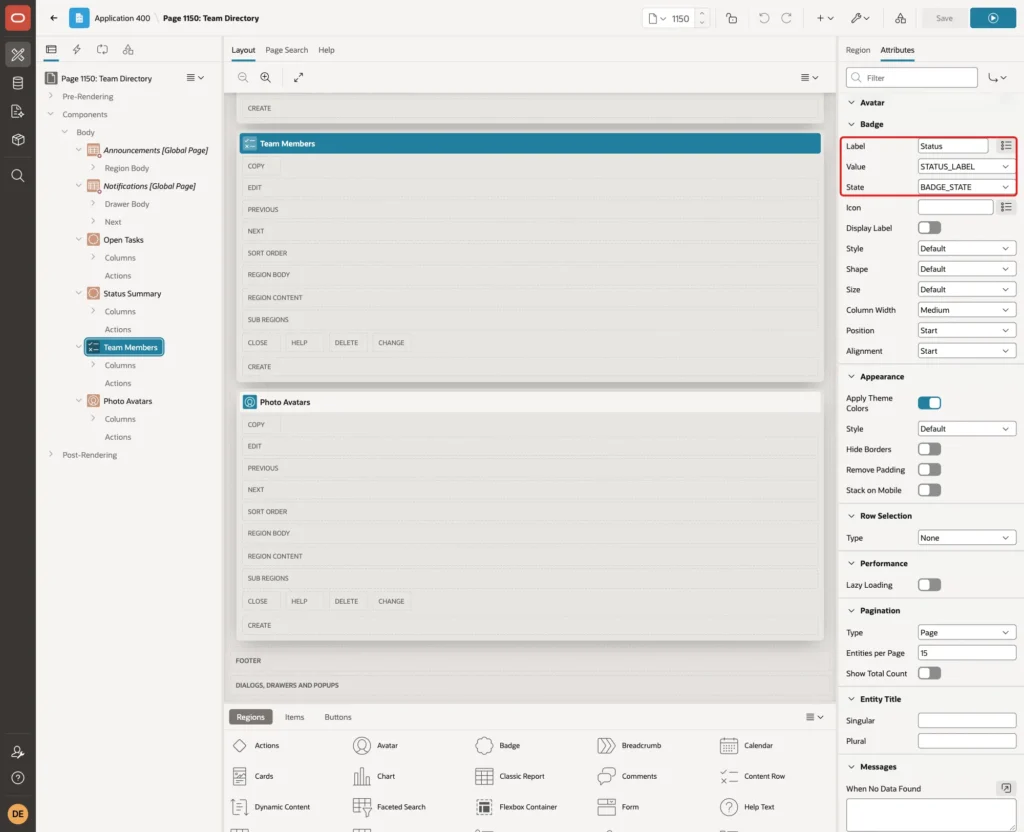The width and height of the screenshot is (1024, 832).
Task: Enable the Lazy Loading switch
Action: (x=929, y=584)
